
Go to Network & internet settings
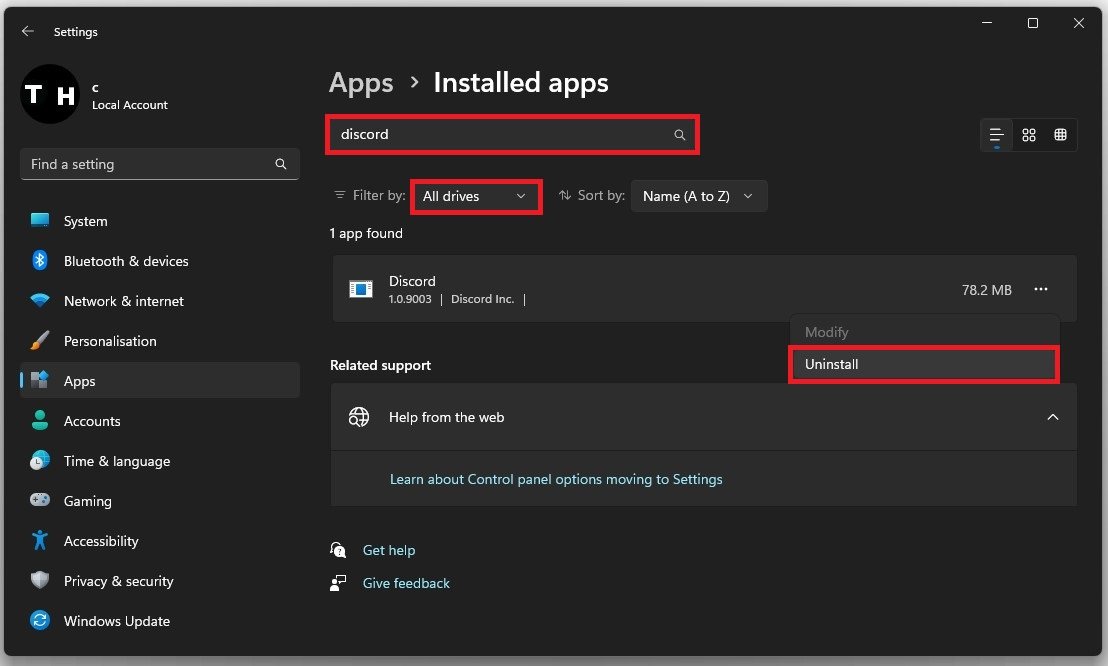[x=123, y=301]
